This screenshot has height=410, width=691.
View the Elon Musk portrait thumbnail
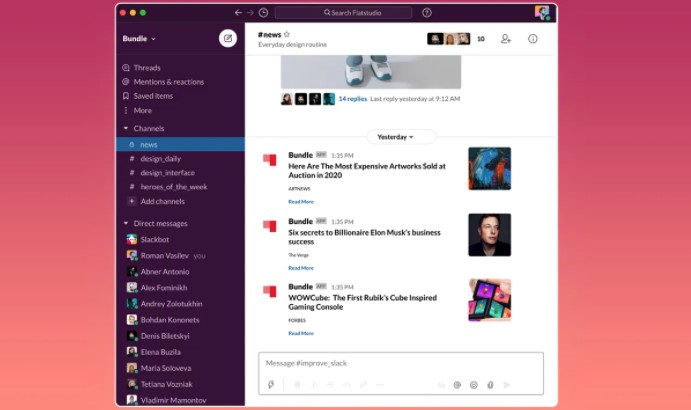pos(490,235)
